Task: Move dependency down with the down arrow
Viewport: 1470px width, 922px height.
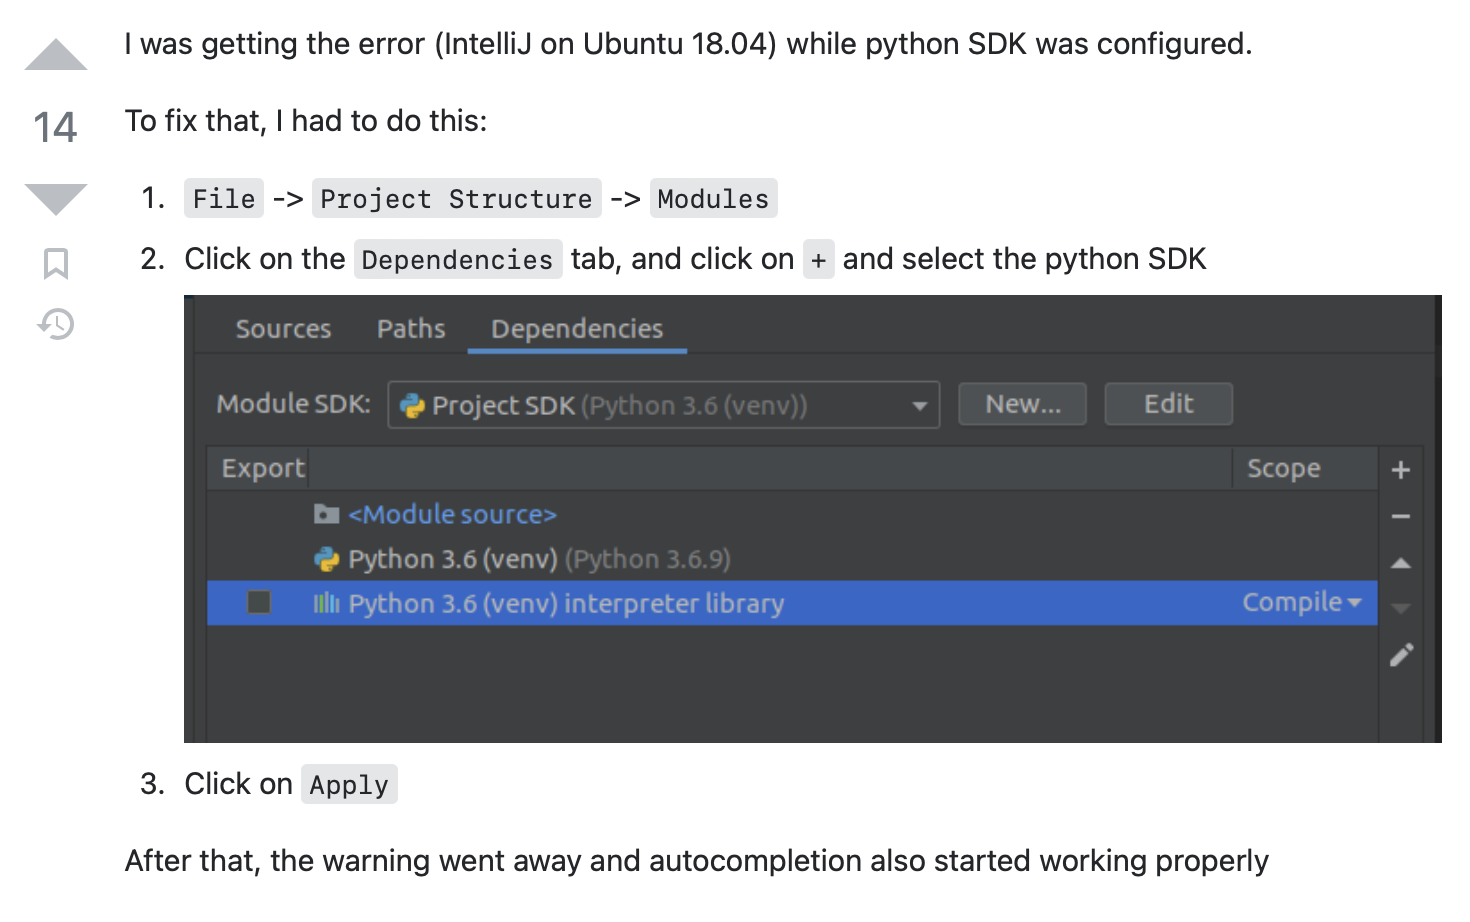Action: [x=1401, y=608]
